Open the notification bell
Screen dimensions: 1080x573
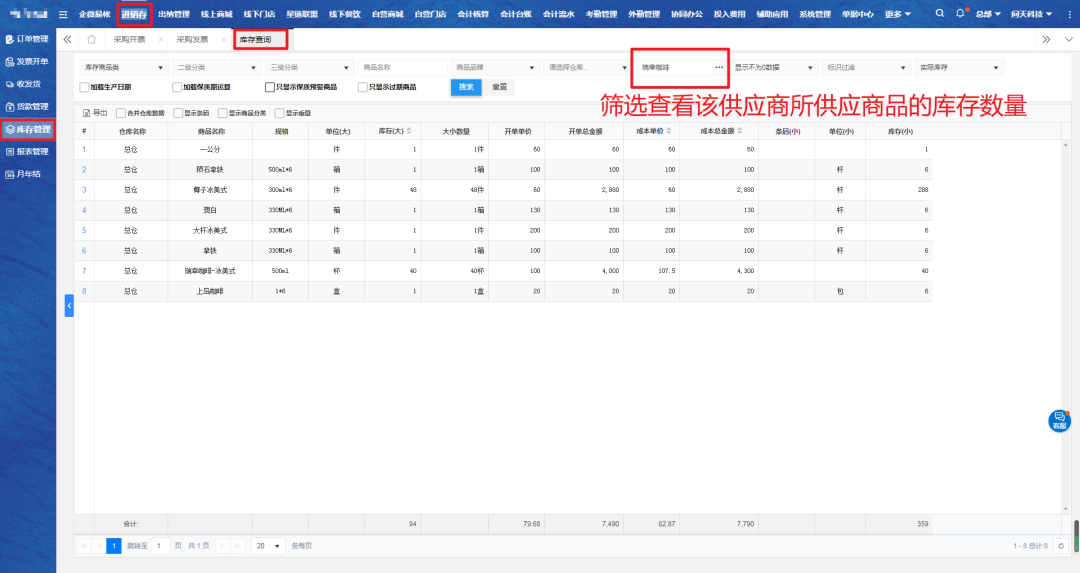[x=960, y=14]
